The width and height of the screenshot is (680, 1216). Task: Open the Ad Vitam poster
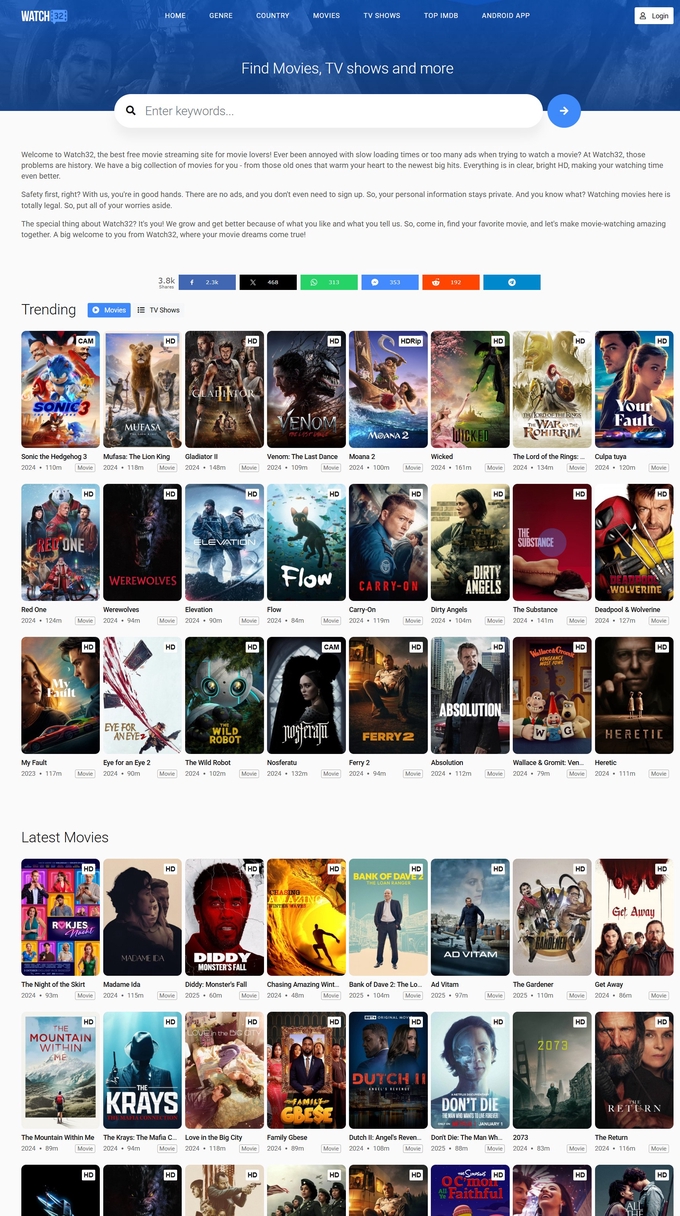470,917
